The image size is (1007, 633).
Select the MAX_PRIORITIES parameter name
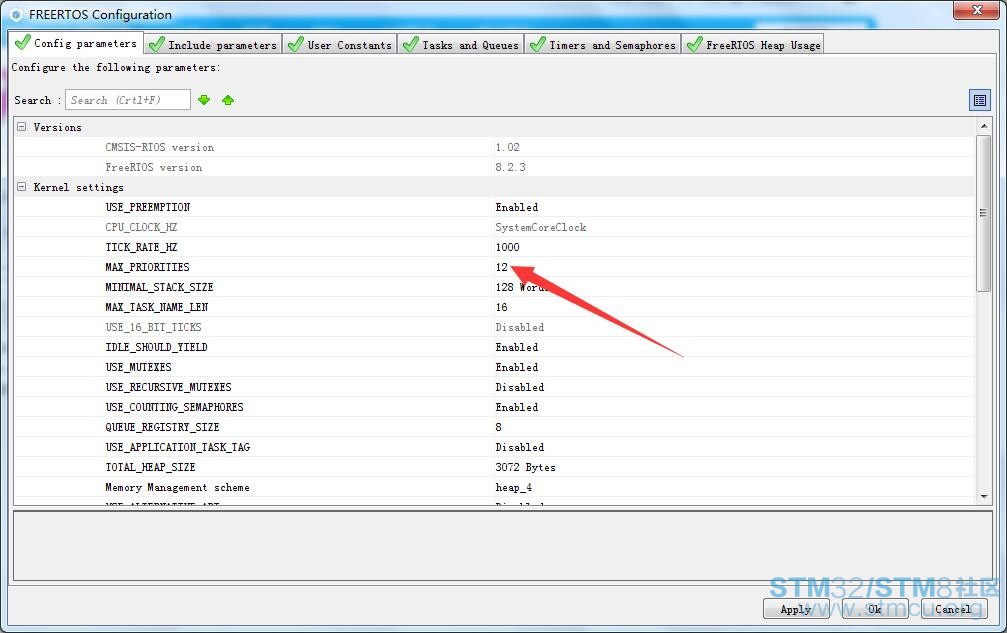[x=147, y=266]
